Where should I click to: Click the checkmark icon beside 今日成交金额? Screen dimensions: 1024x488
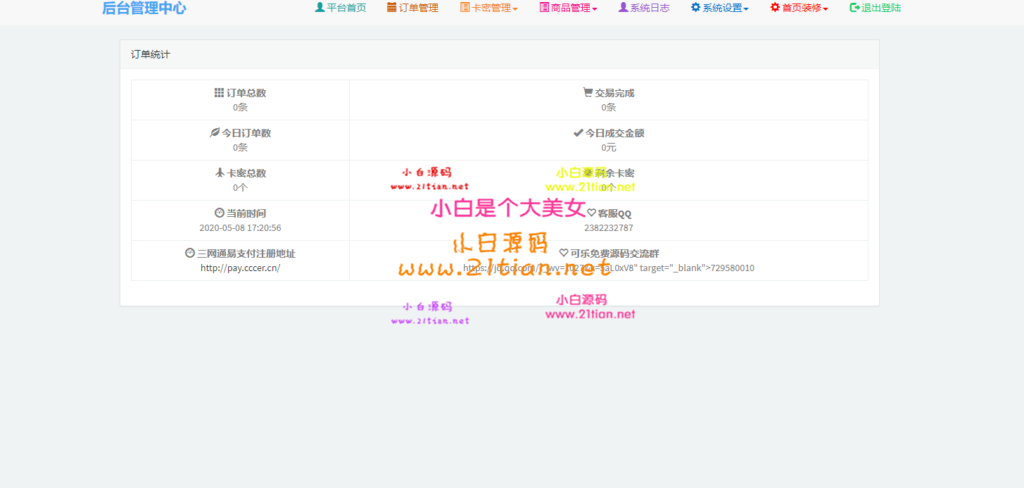(578, 133)
